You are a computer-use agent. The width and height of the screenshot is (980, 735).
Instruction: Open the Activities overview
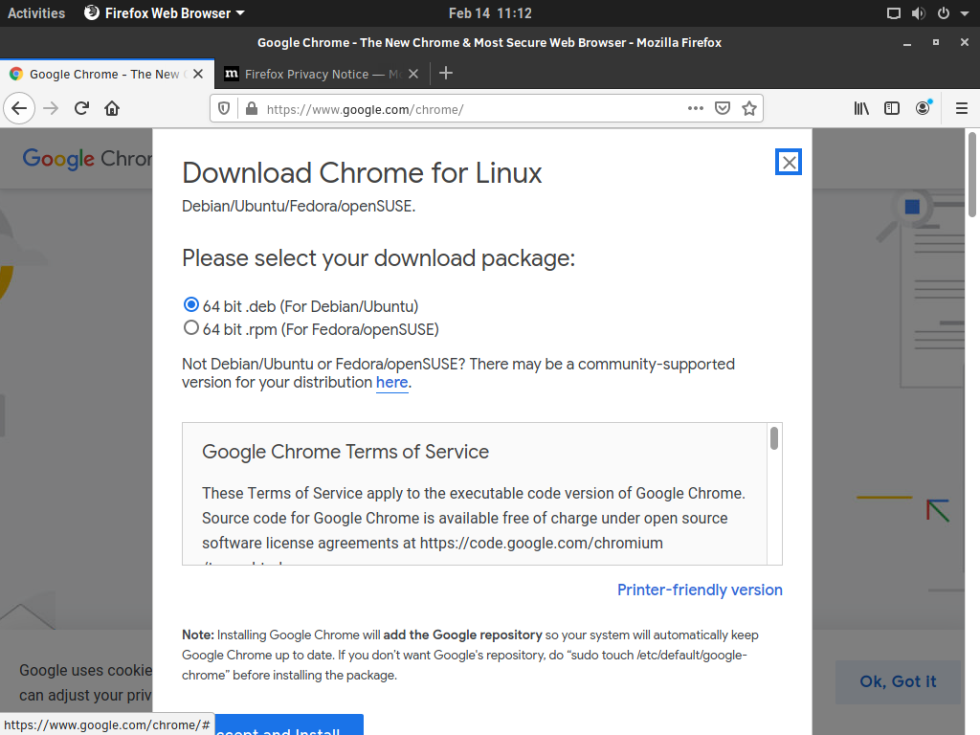tap(36, 13)
